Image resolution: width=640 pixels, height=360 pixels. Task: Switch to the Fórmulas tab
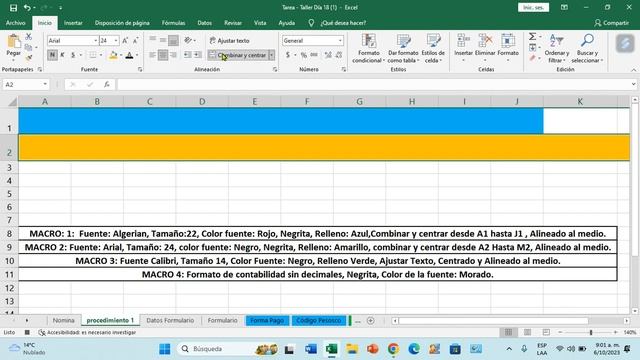173,23
